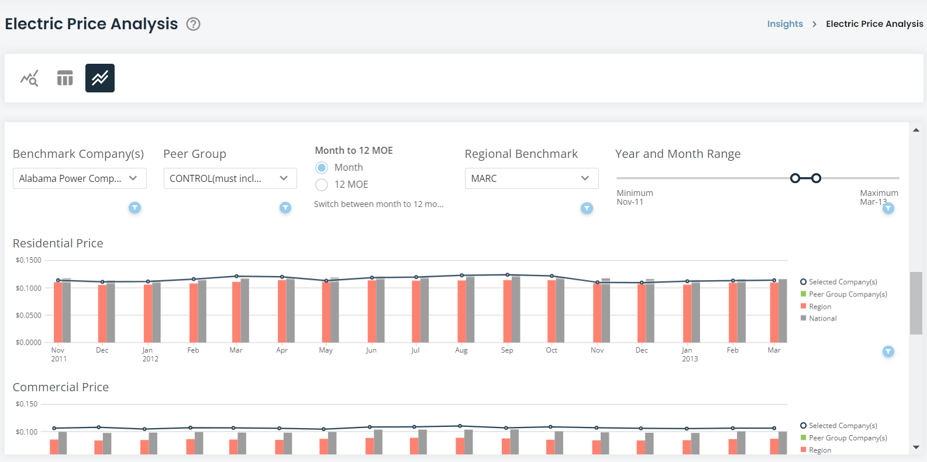Click the Switch between month to 12 mo... hint
Viewport: 927px width, 462px height.
(x=379, y=204)
